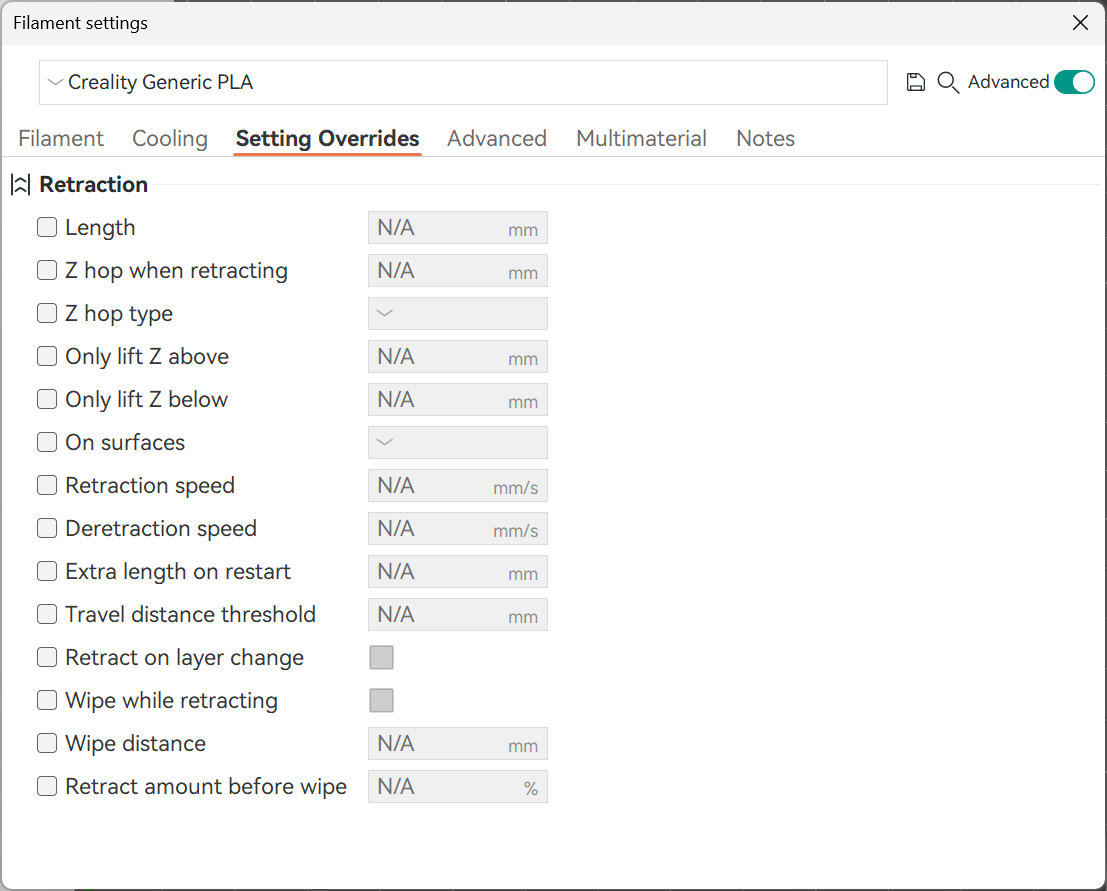Toggle the grey Retract on layer change value box

pyautogui.click(x=381, y=658)
